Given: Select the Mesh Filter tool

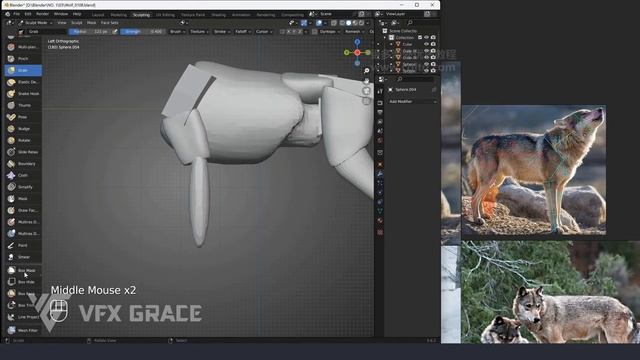Looking at the screenshot, I should click(23, 330).
